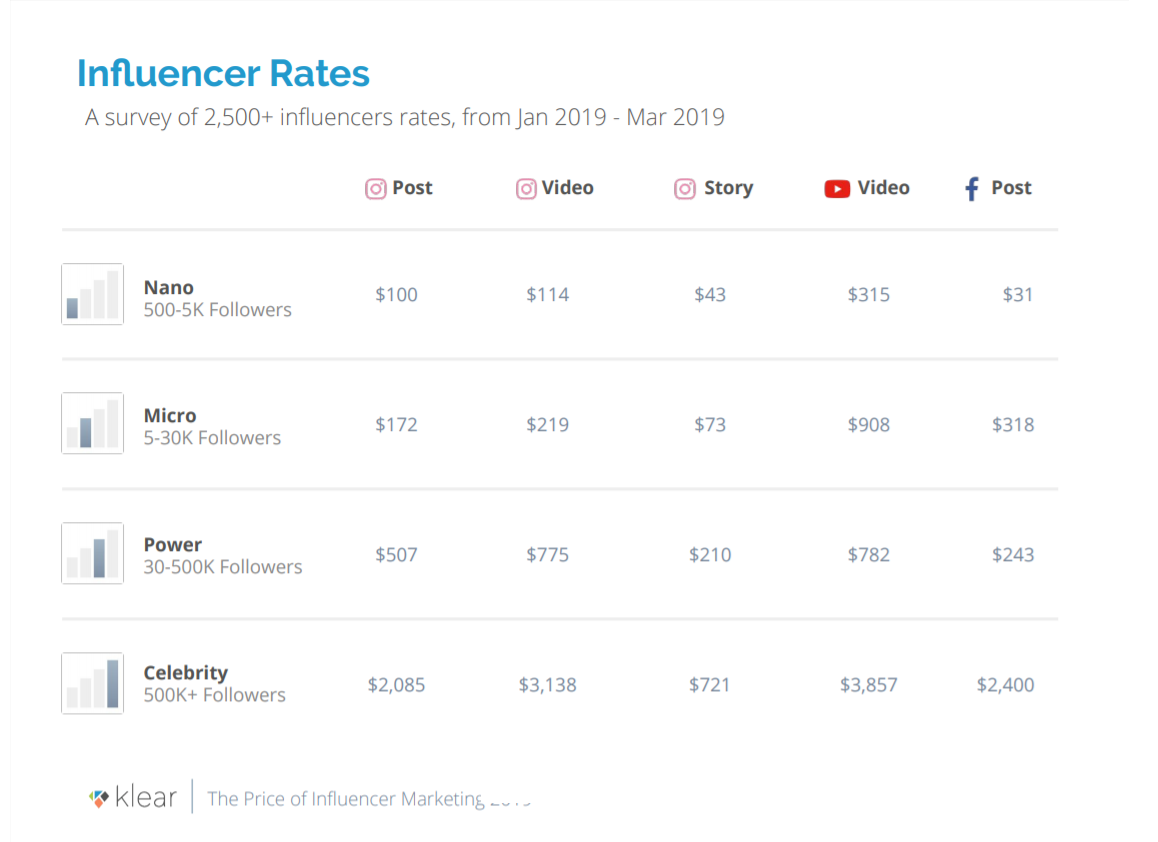Click the Influencer Rates heading

[223, 73]
